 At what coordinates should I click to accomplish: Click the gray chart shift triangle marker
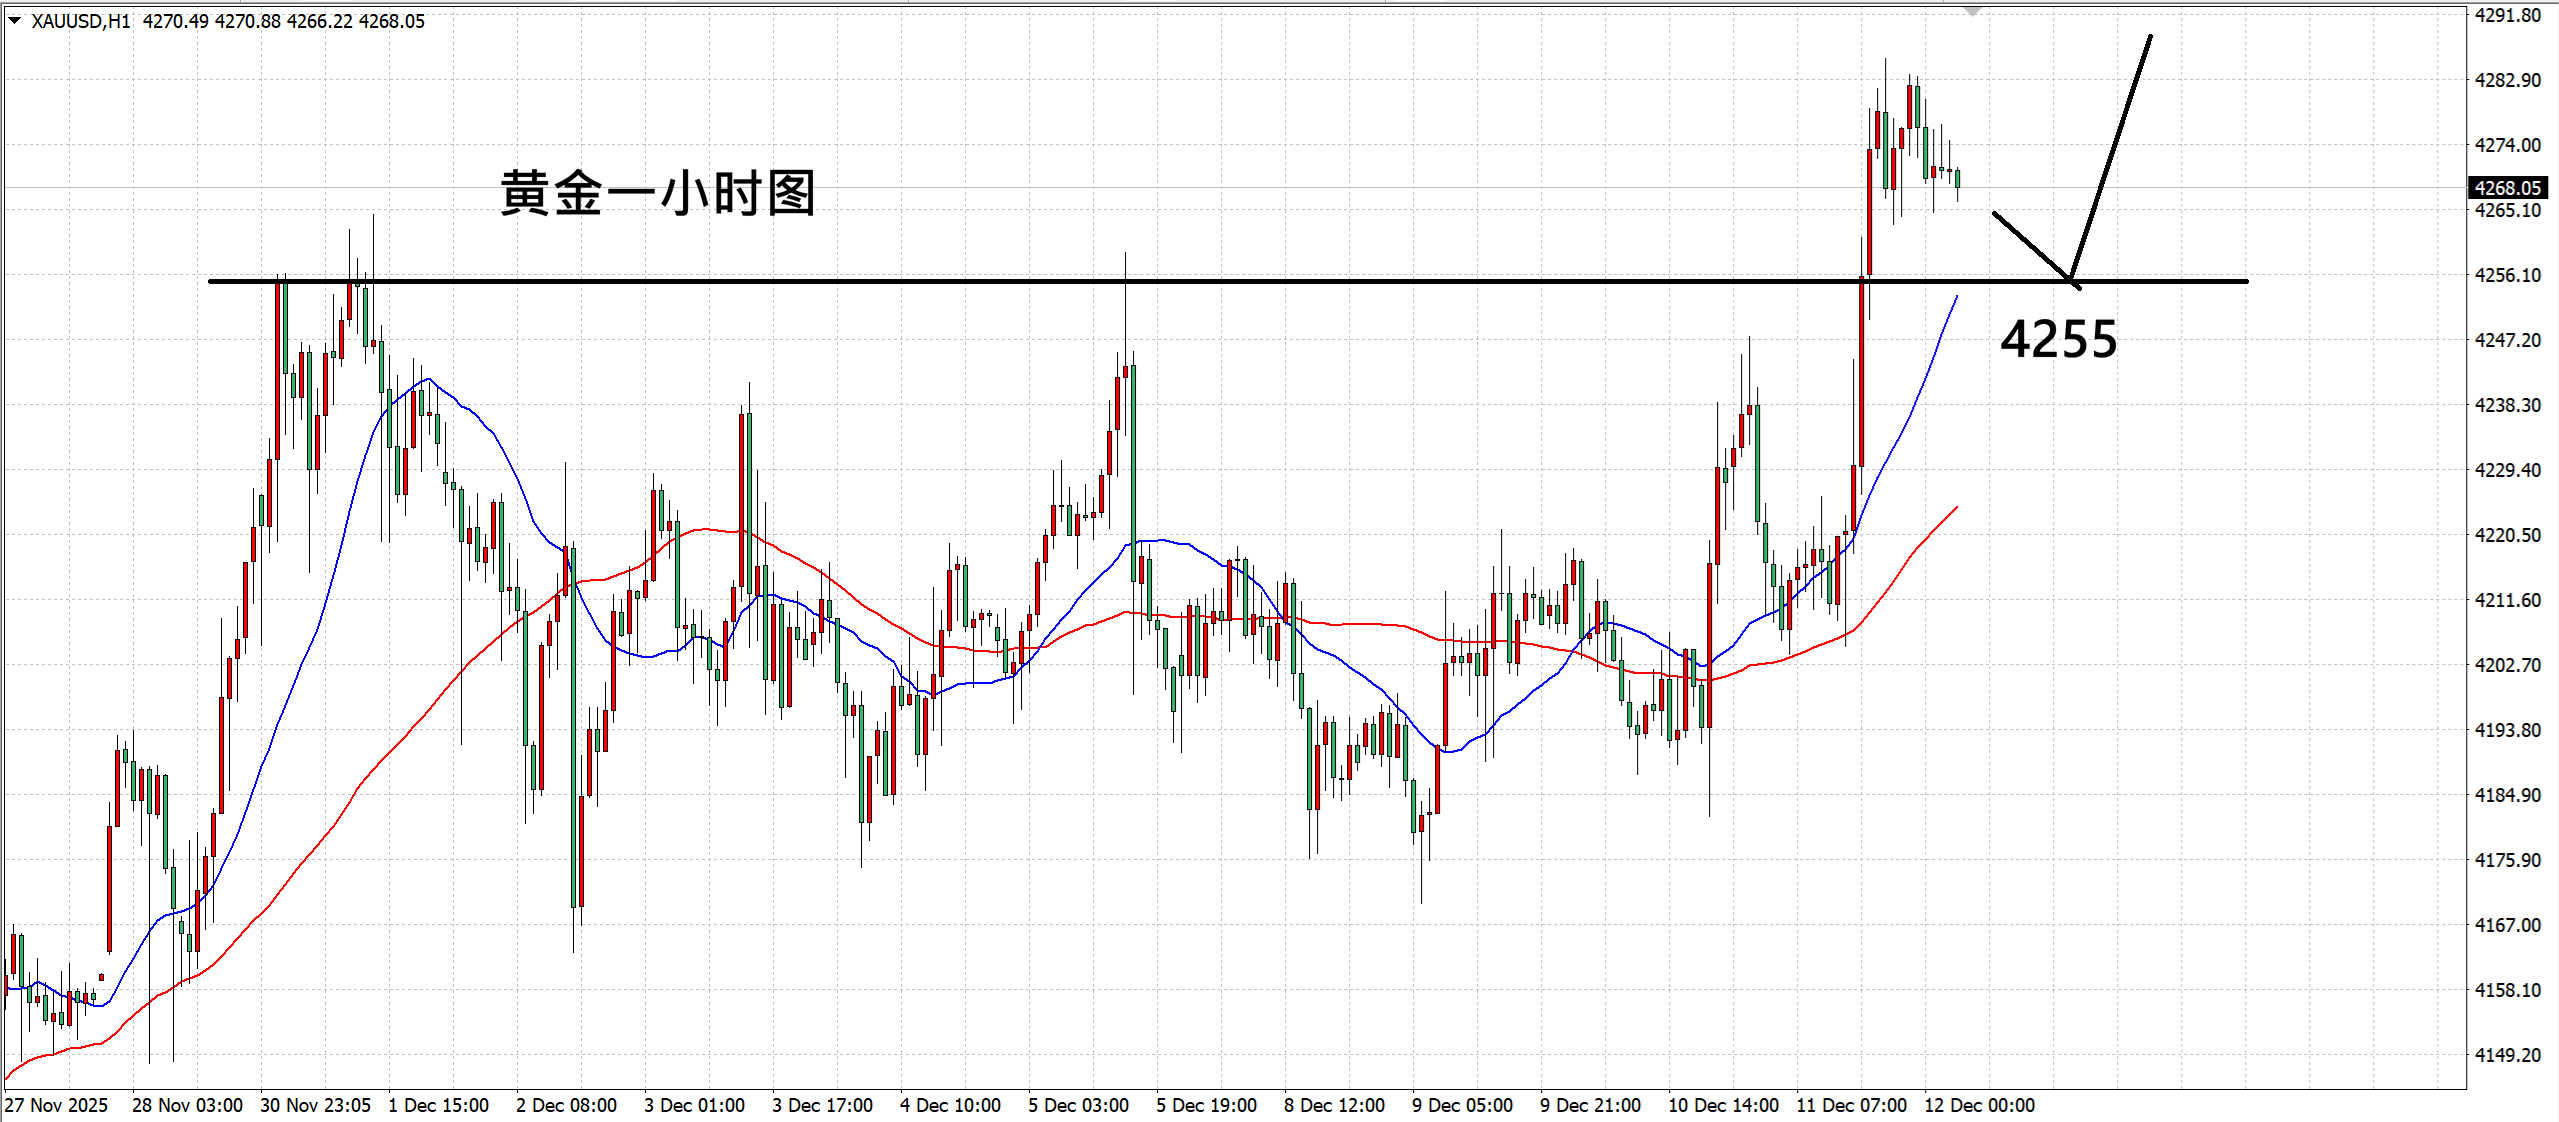point(1971,11)
